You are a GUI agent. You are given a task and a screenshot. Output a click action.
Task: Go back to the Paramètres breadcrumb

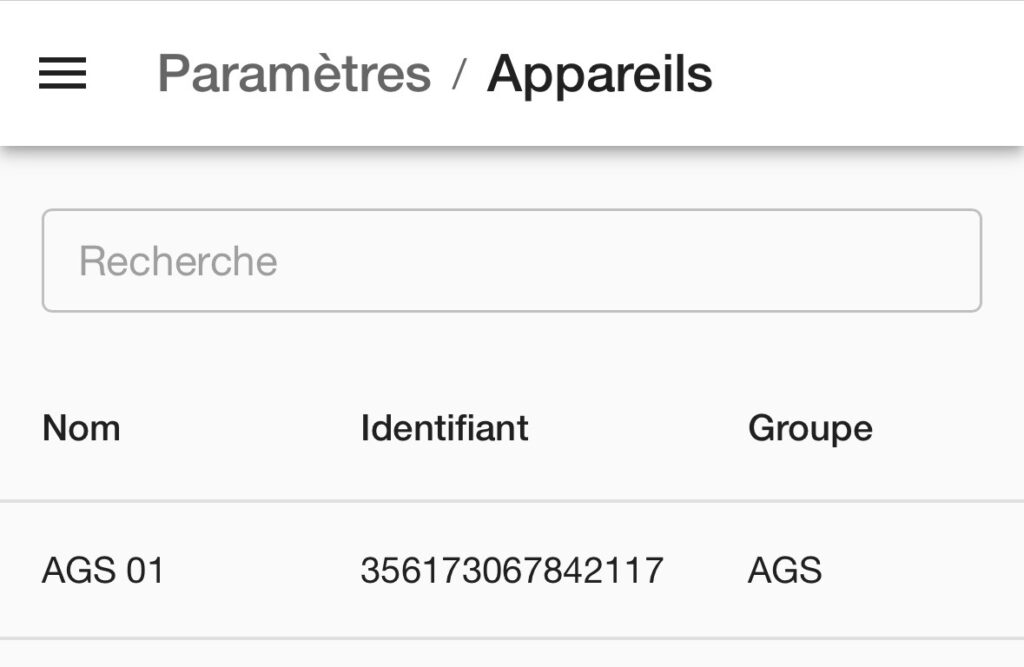294,73
